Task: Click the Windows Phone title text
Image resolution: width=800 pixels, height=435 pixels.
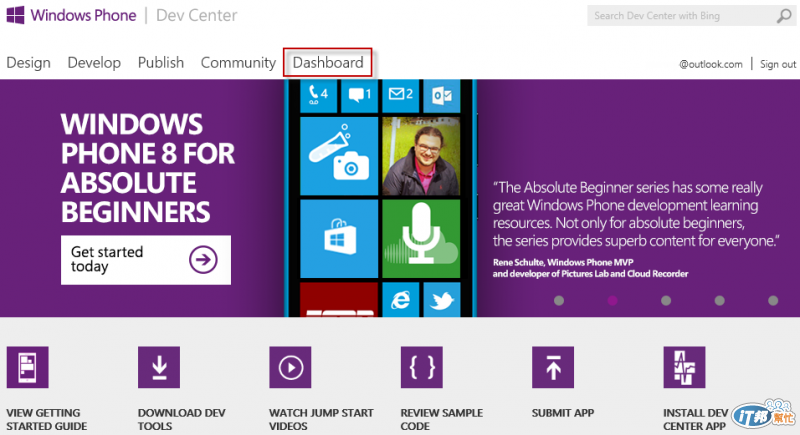Action: click(83, 15)
